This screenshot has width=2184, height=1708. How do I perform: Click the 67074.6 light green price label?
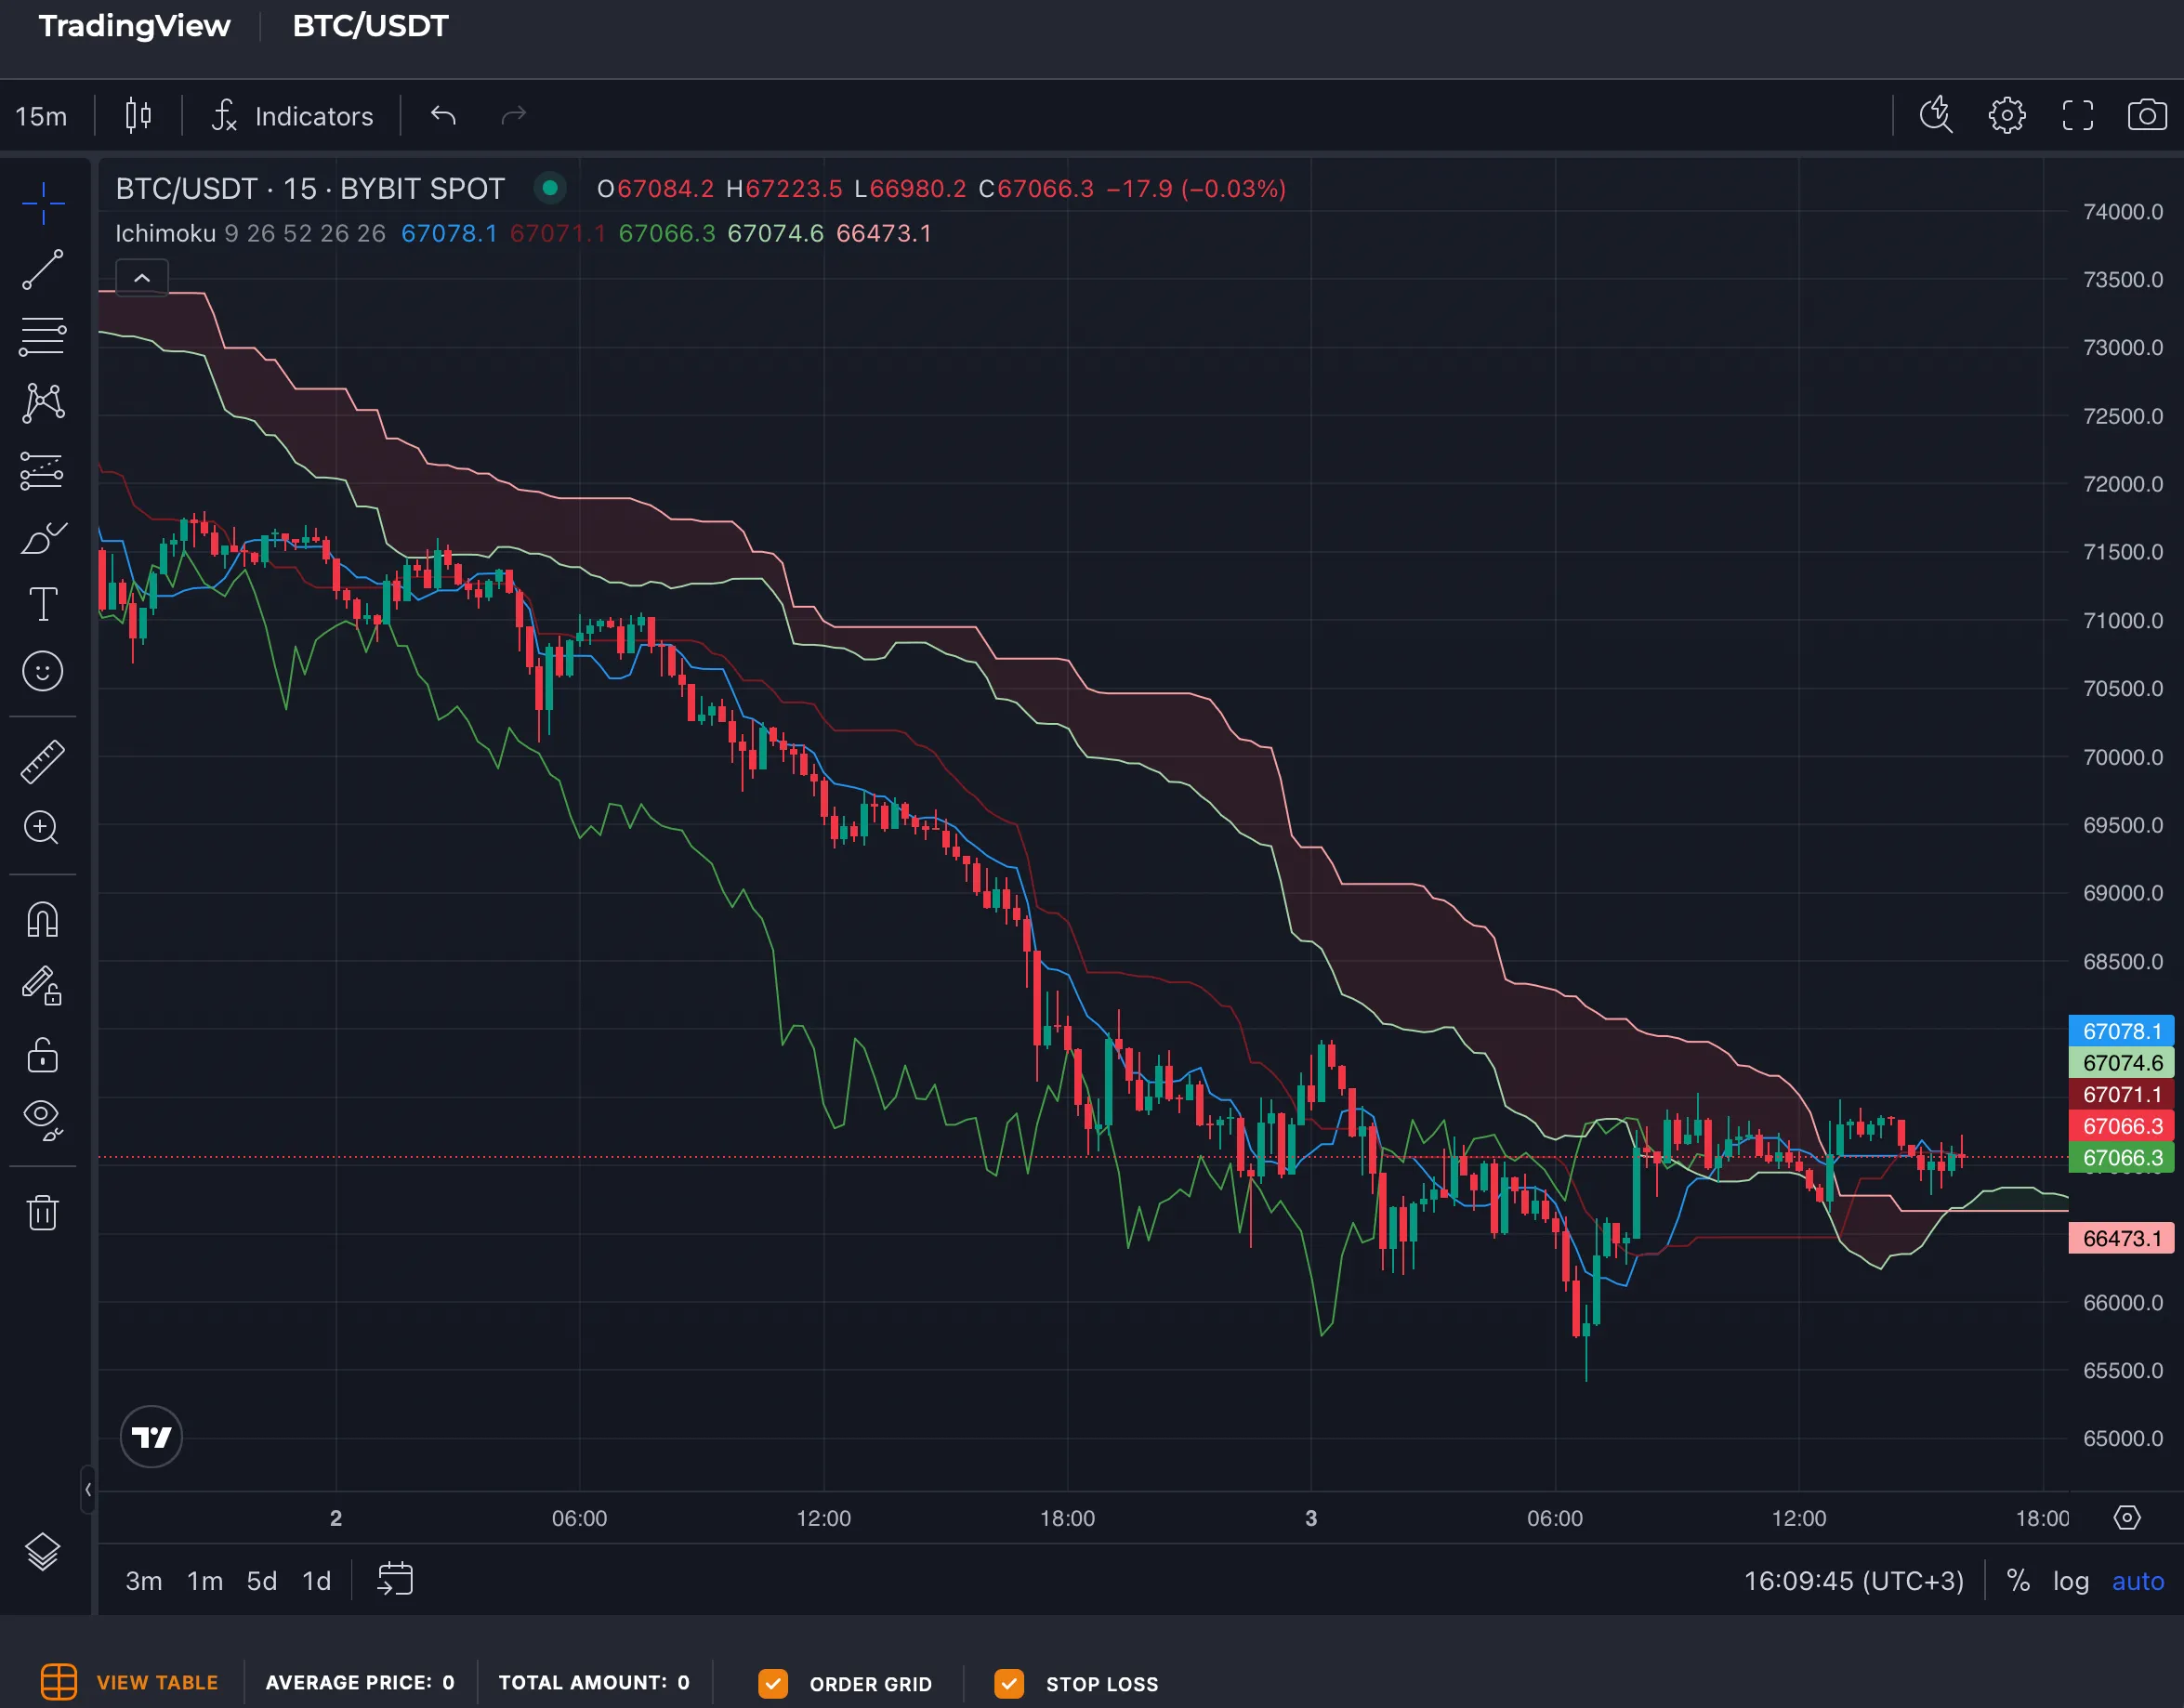(x=2121, y=1063)
